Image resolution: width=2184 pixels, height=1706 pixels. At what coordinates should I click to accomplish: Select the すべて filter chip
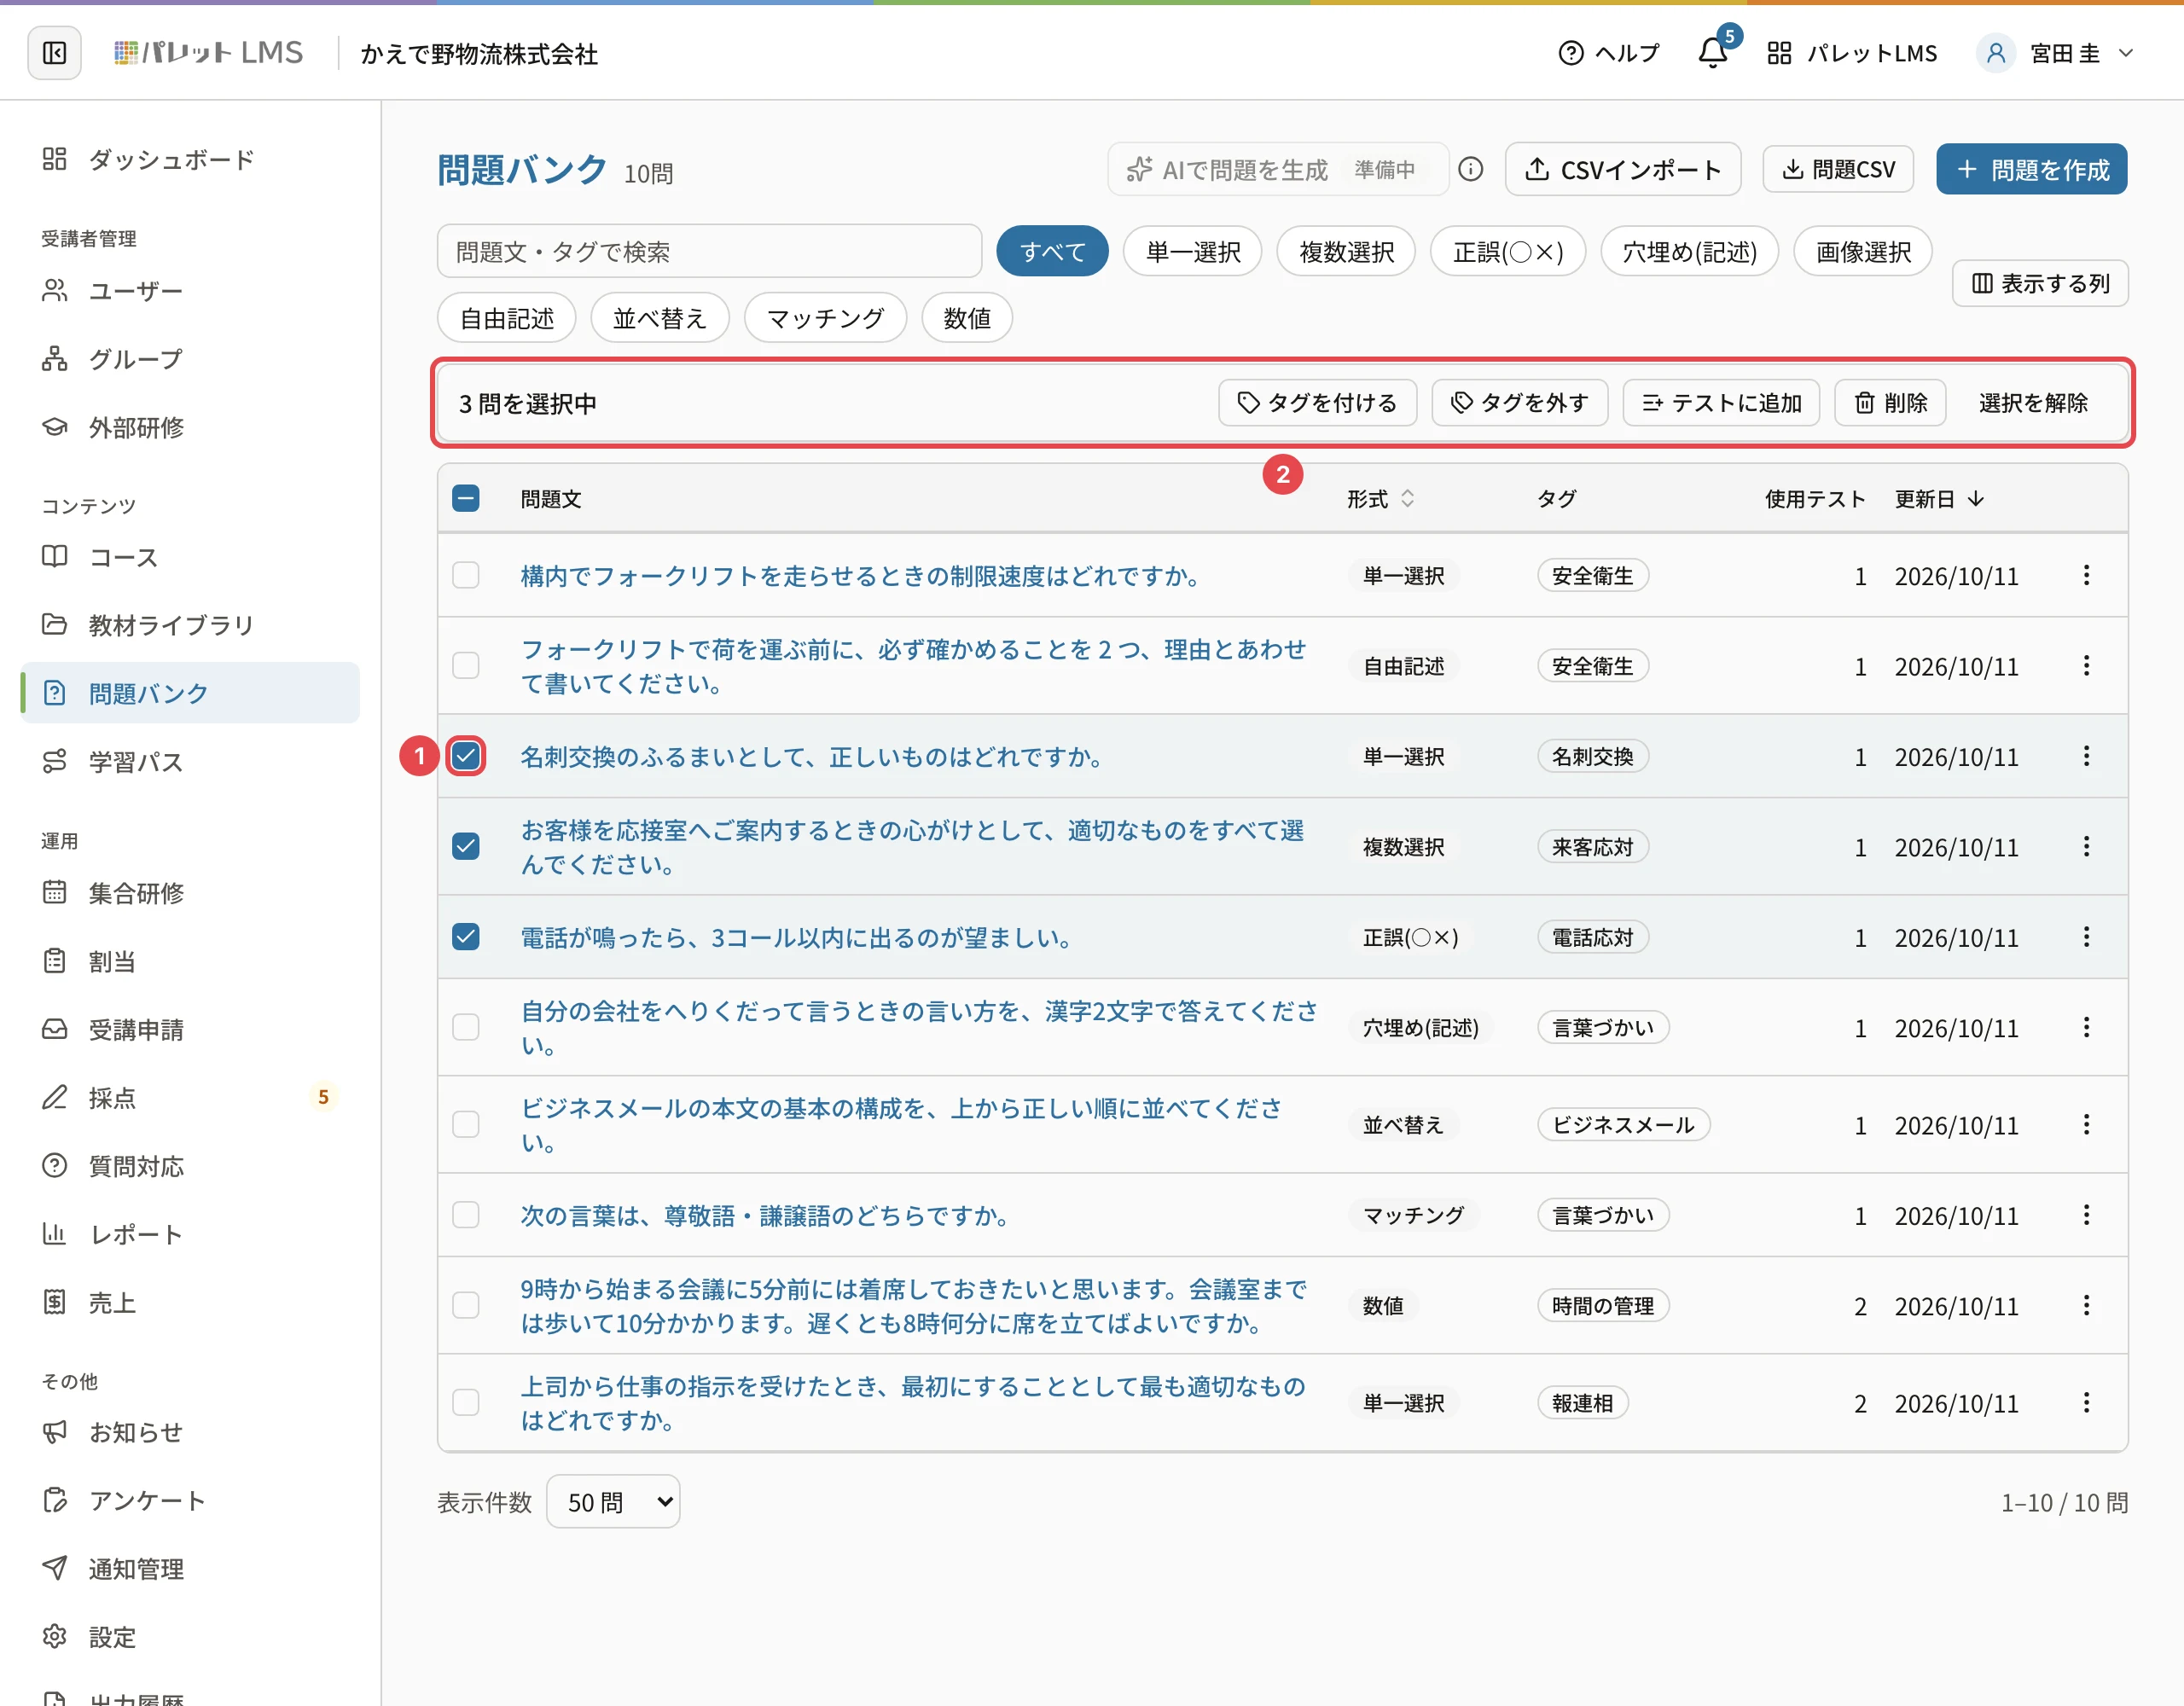pos(1052,251)
